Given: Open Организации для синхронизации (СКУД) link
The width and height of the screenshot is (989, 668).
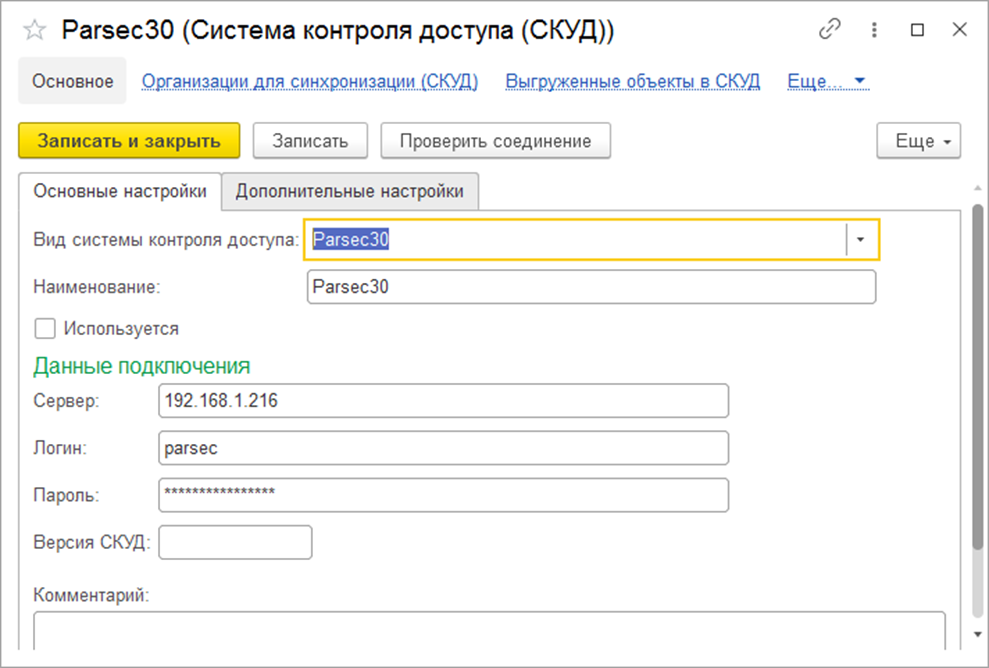Looking at the screenshot, I should tap(310, 81).
